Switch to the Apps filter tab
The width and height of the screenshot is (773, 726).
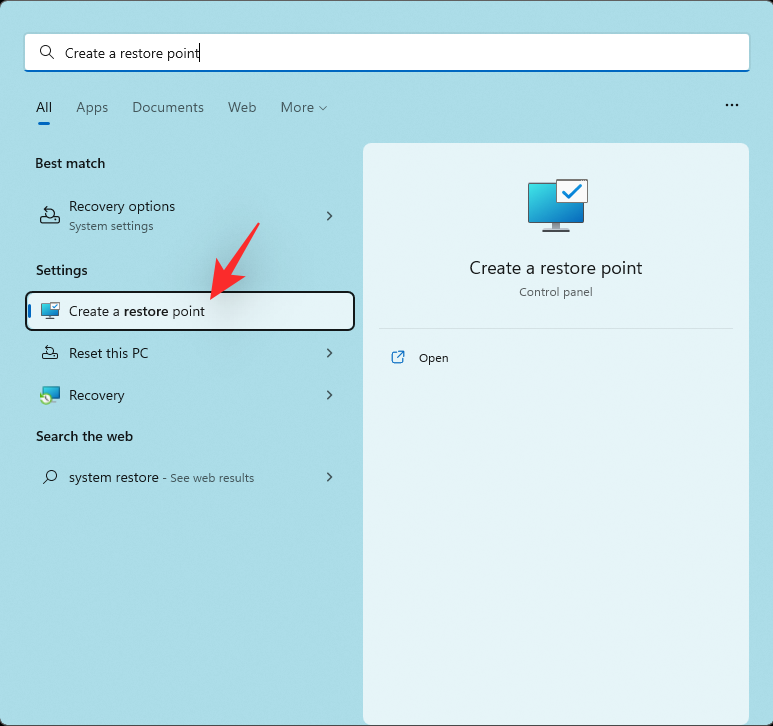pyautogui.click(x=92, y=107)
